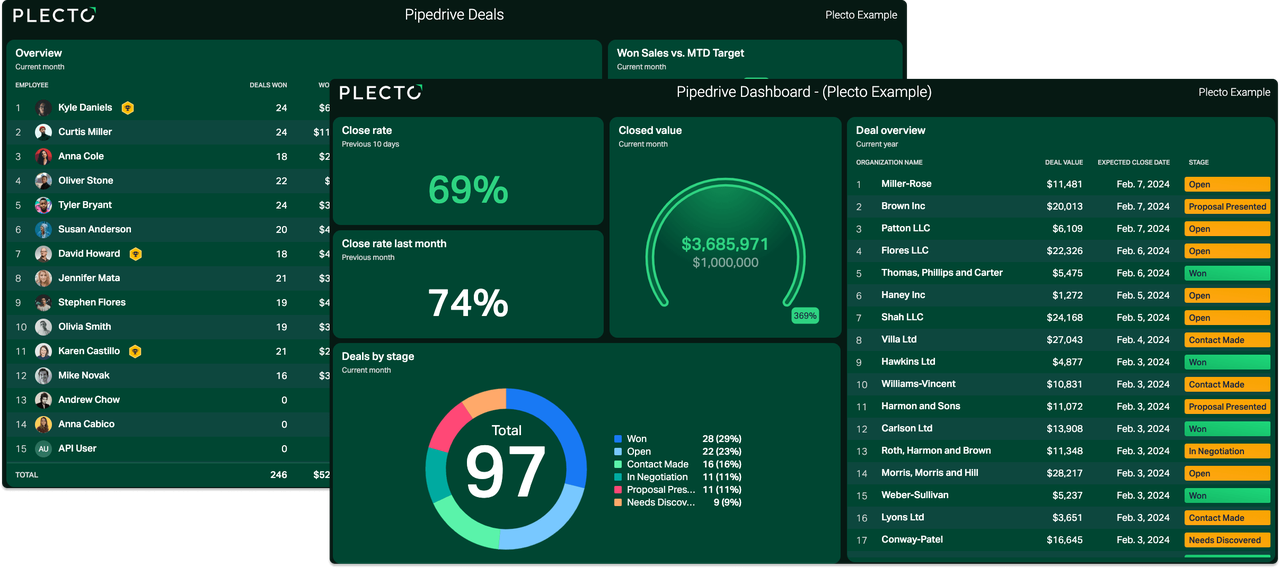Click Jennifer Mata's avatar
1280x568 pixels.
point(43,278)
